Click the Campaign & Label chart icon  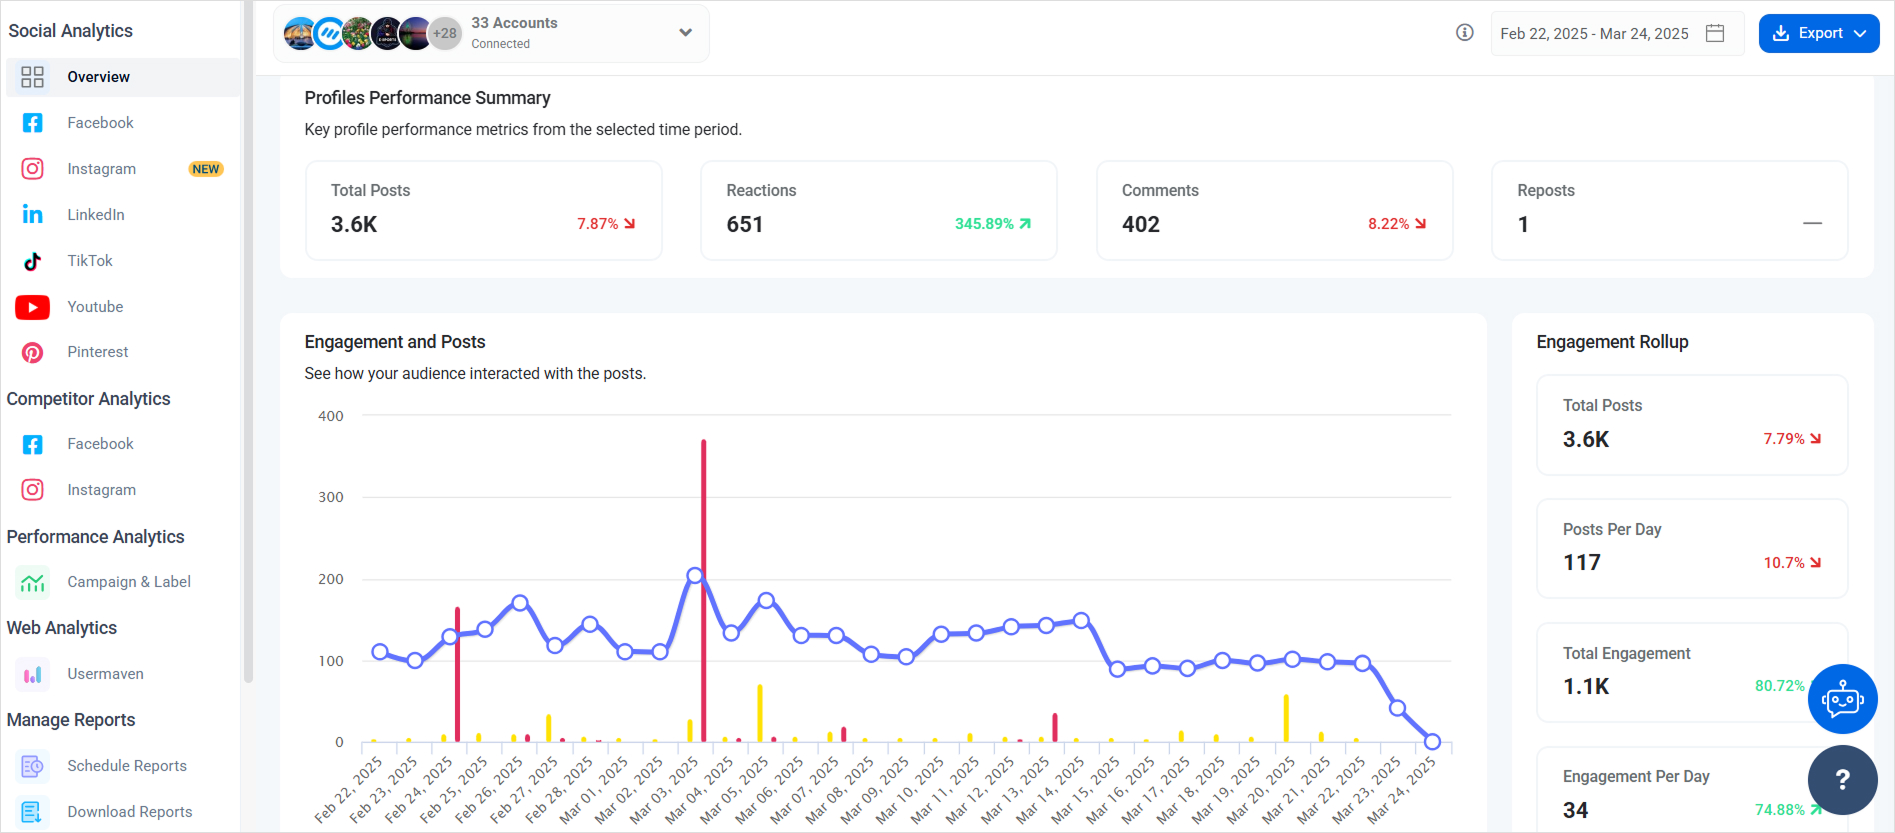(32, 582)
